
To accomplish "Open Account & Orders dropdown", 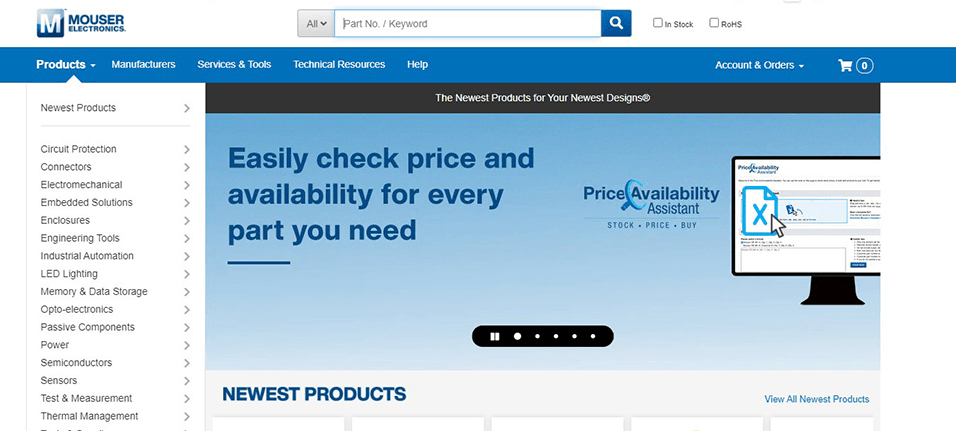I will pos(759,65).
